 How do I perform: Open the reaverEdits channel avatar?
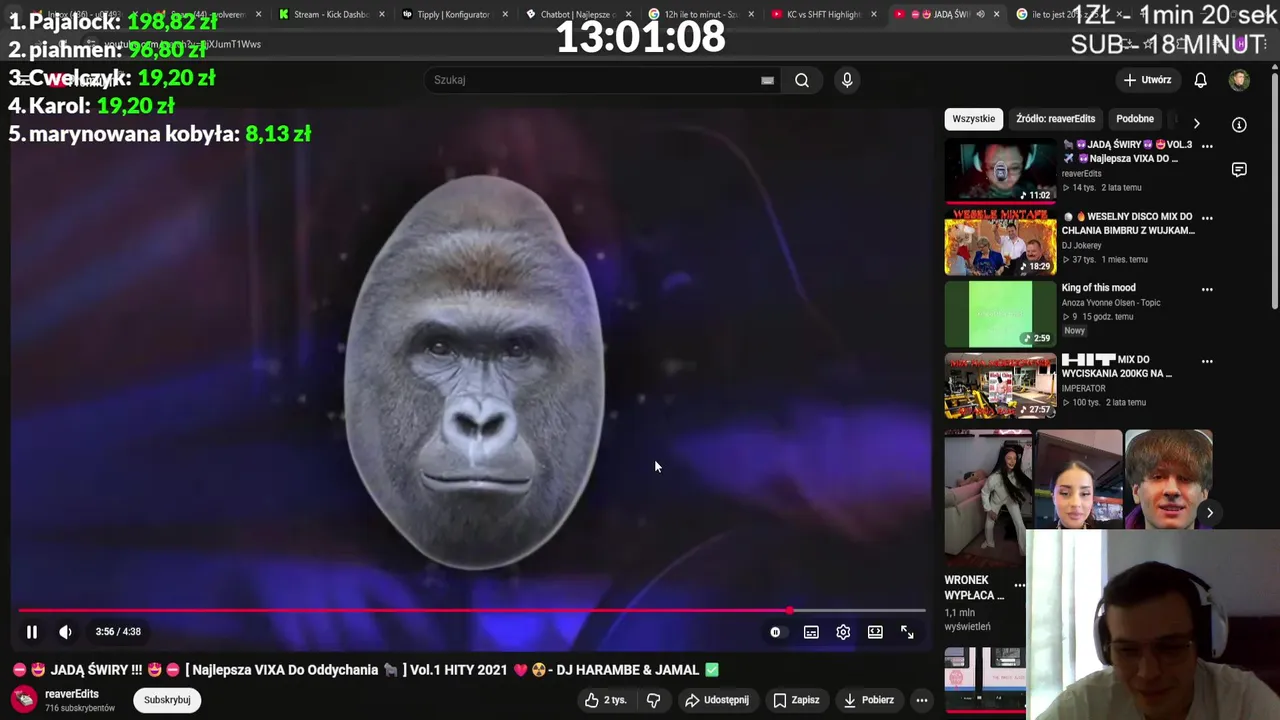click(24, 700)
